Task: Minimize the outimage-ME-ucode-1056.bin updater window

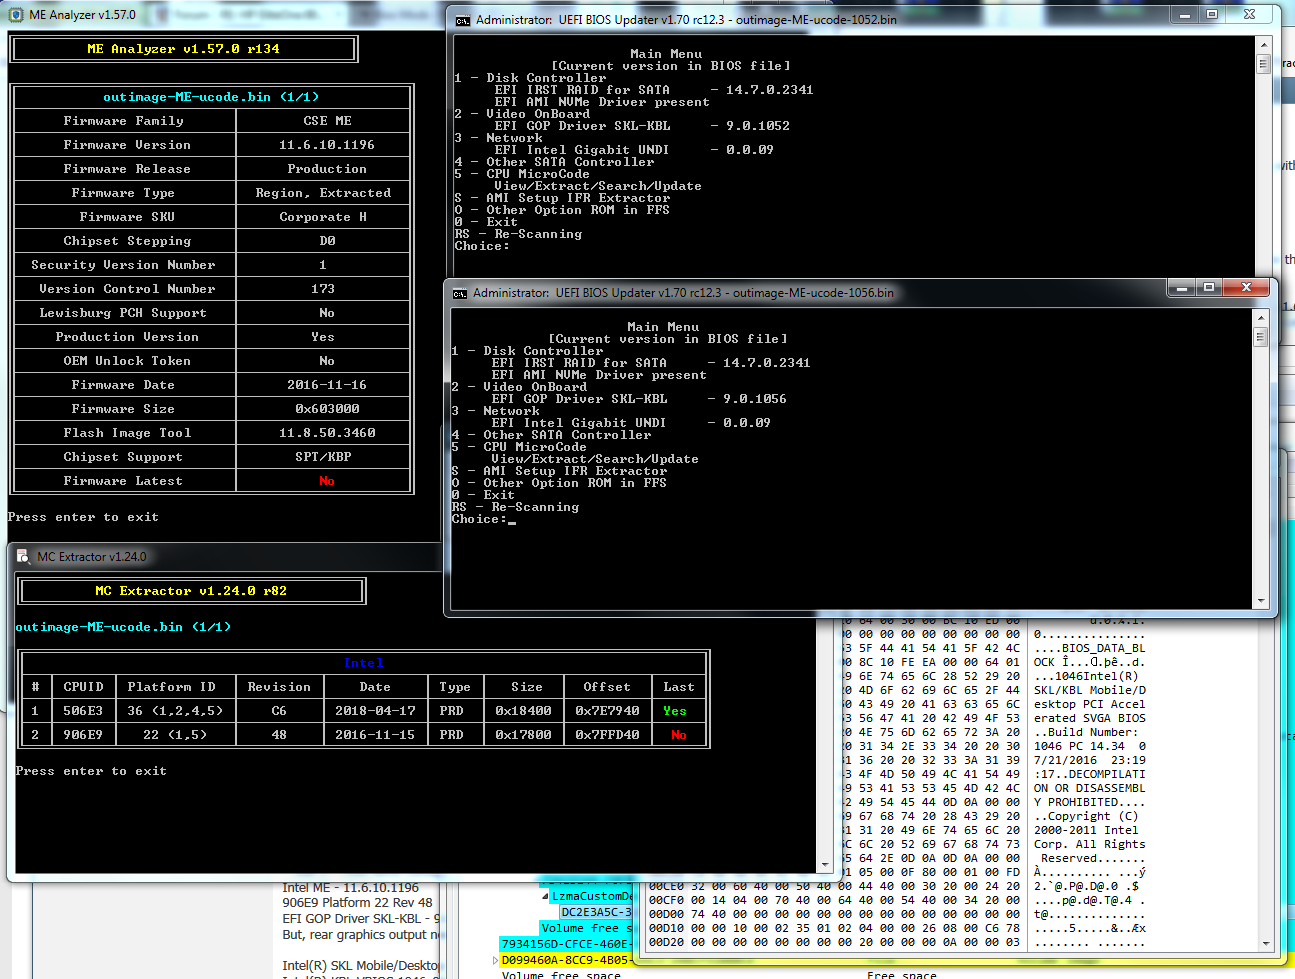Action: pos(1181,288)
